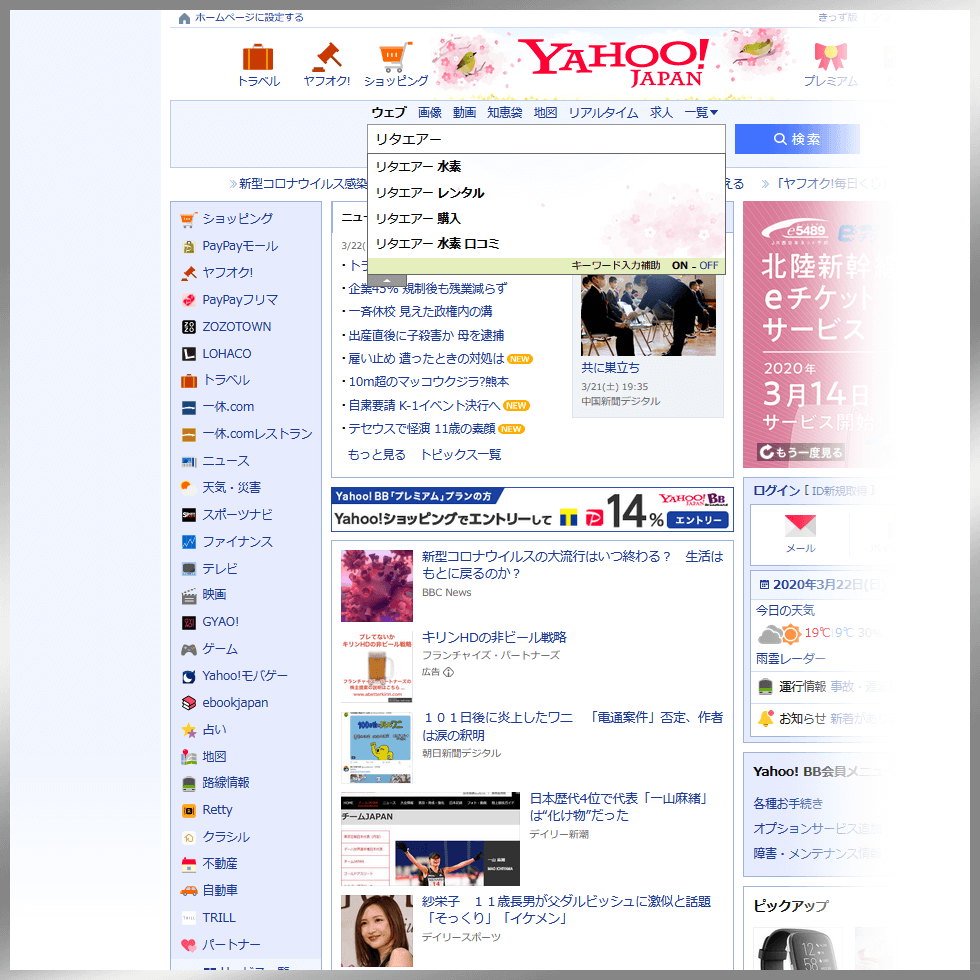This screenshot has height=980, width=980.
Task: Switch to the 求人 search tab
Action: [661, 112]
